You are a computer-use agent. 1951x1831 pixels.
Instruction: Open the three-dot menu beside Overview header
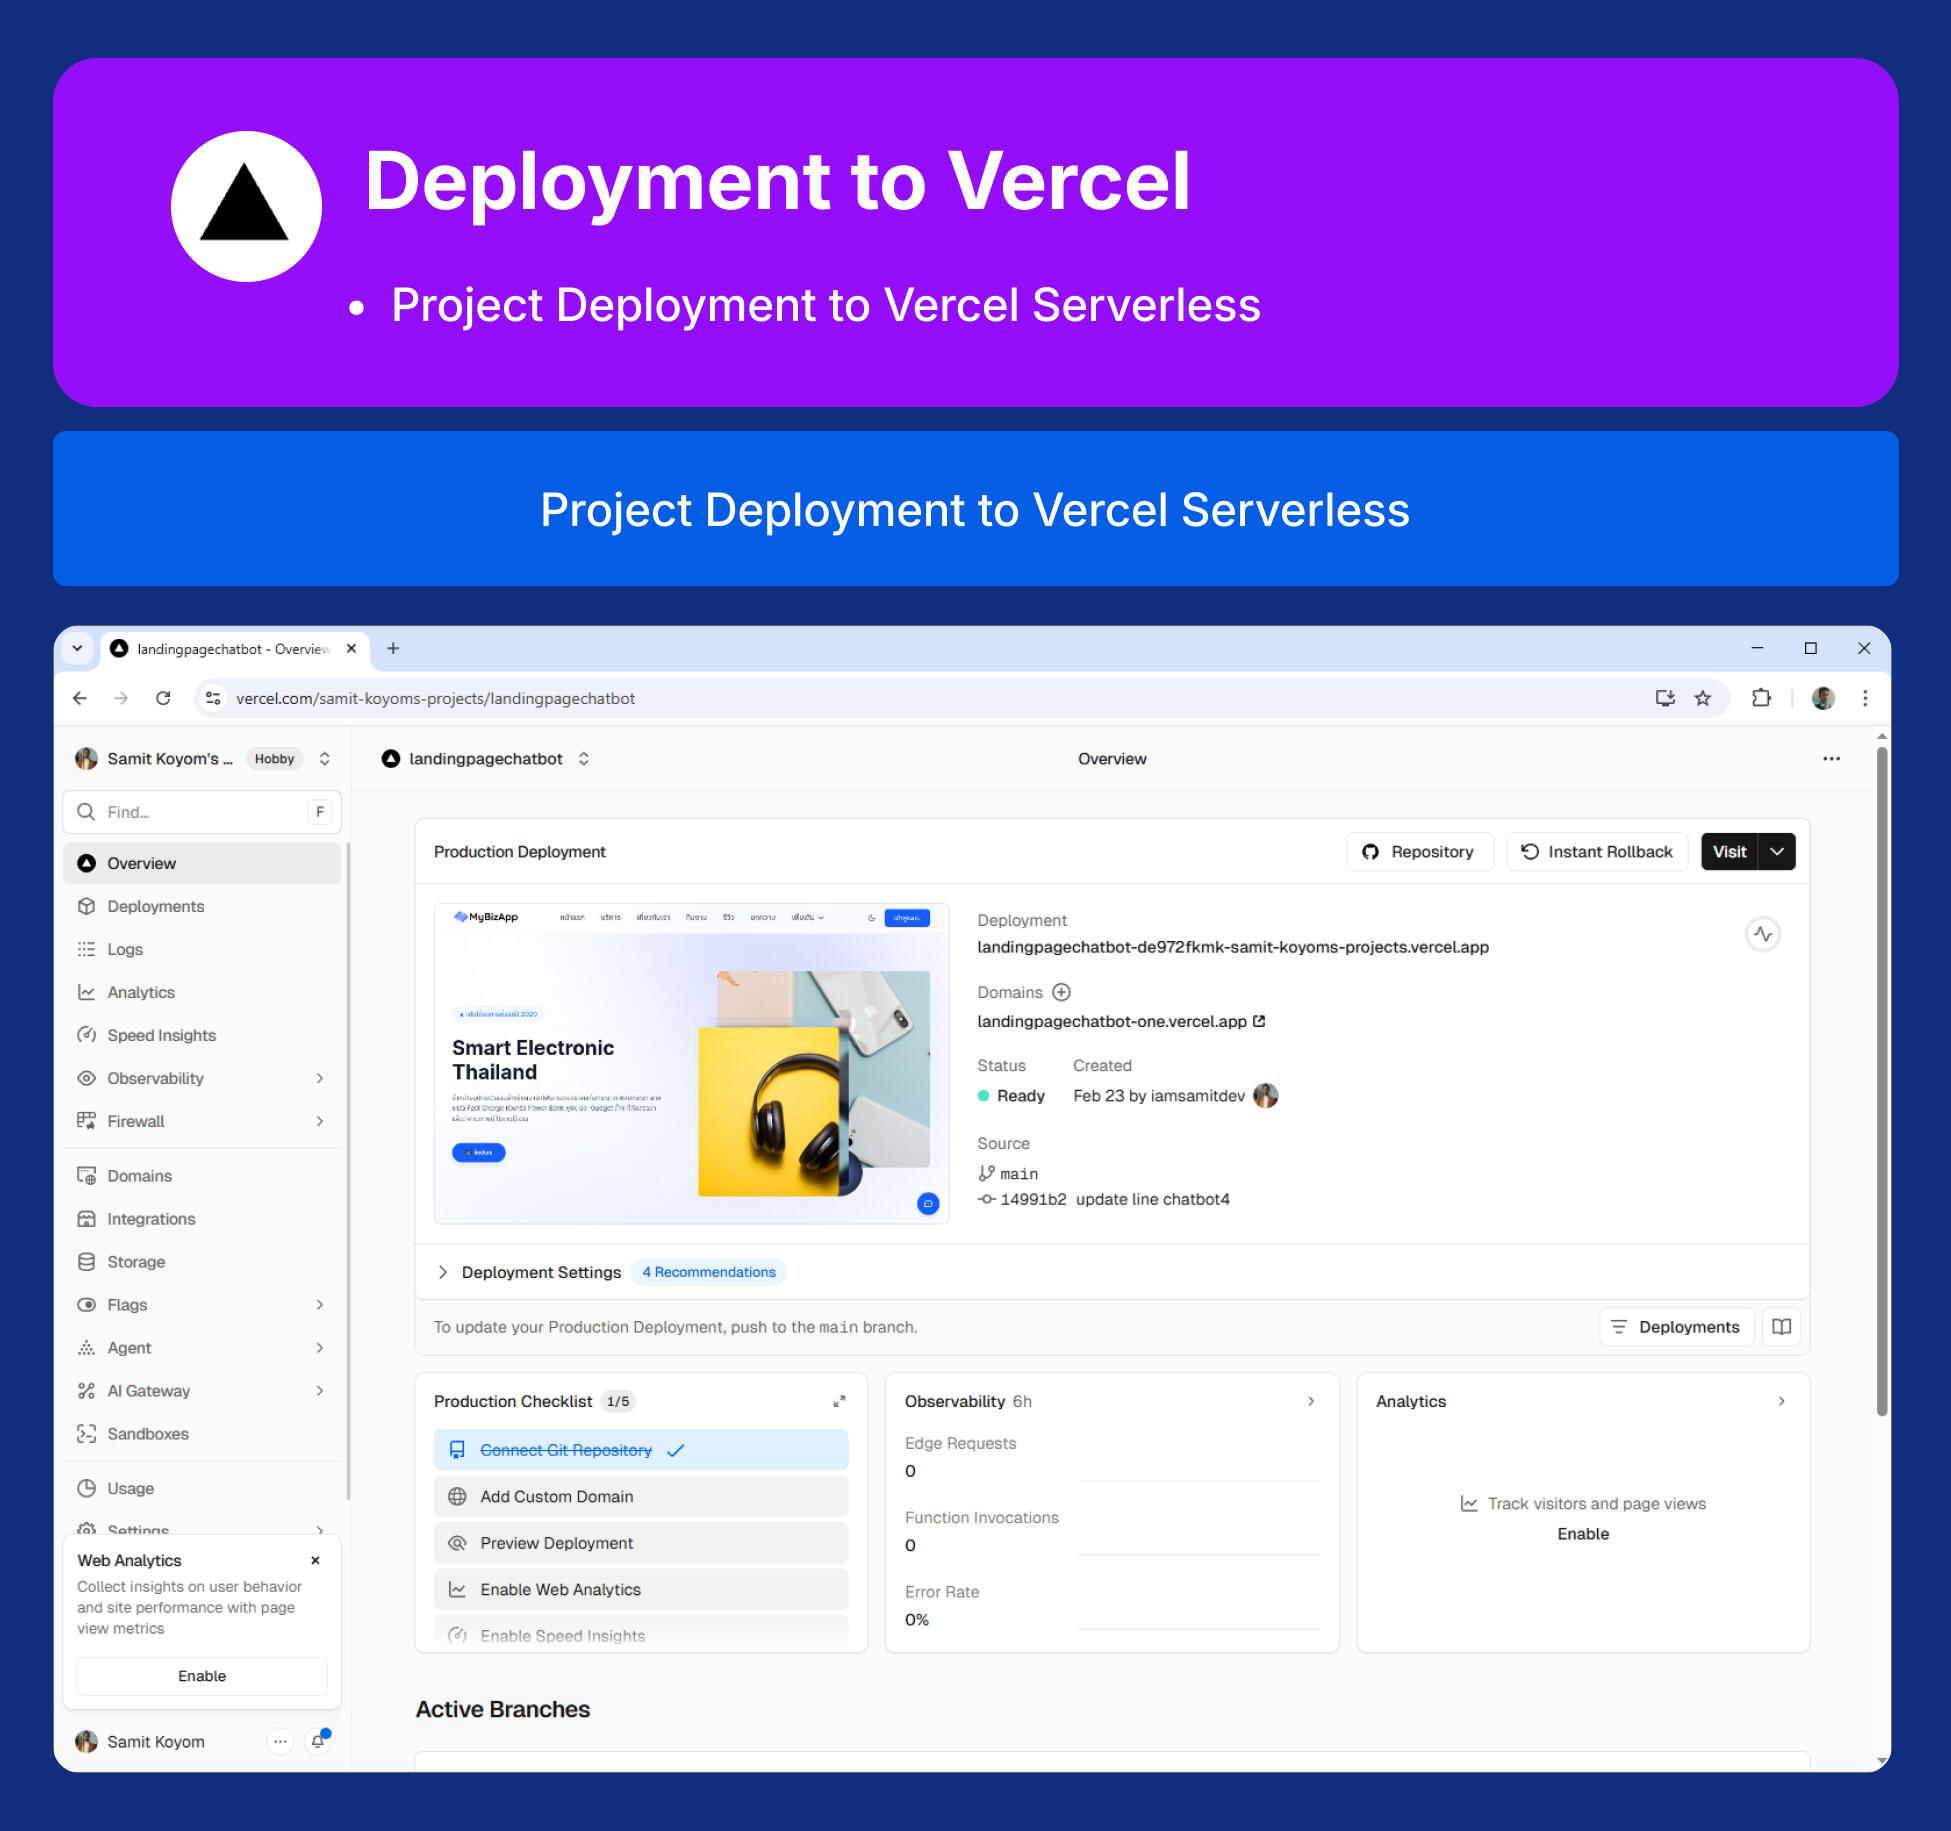point(1831,759)
